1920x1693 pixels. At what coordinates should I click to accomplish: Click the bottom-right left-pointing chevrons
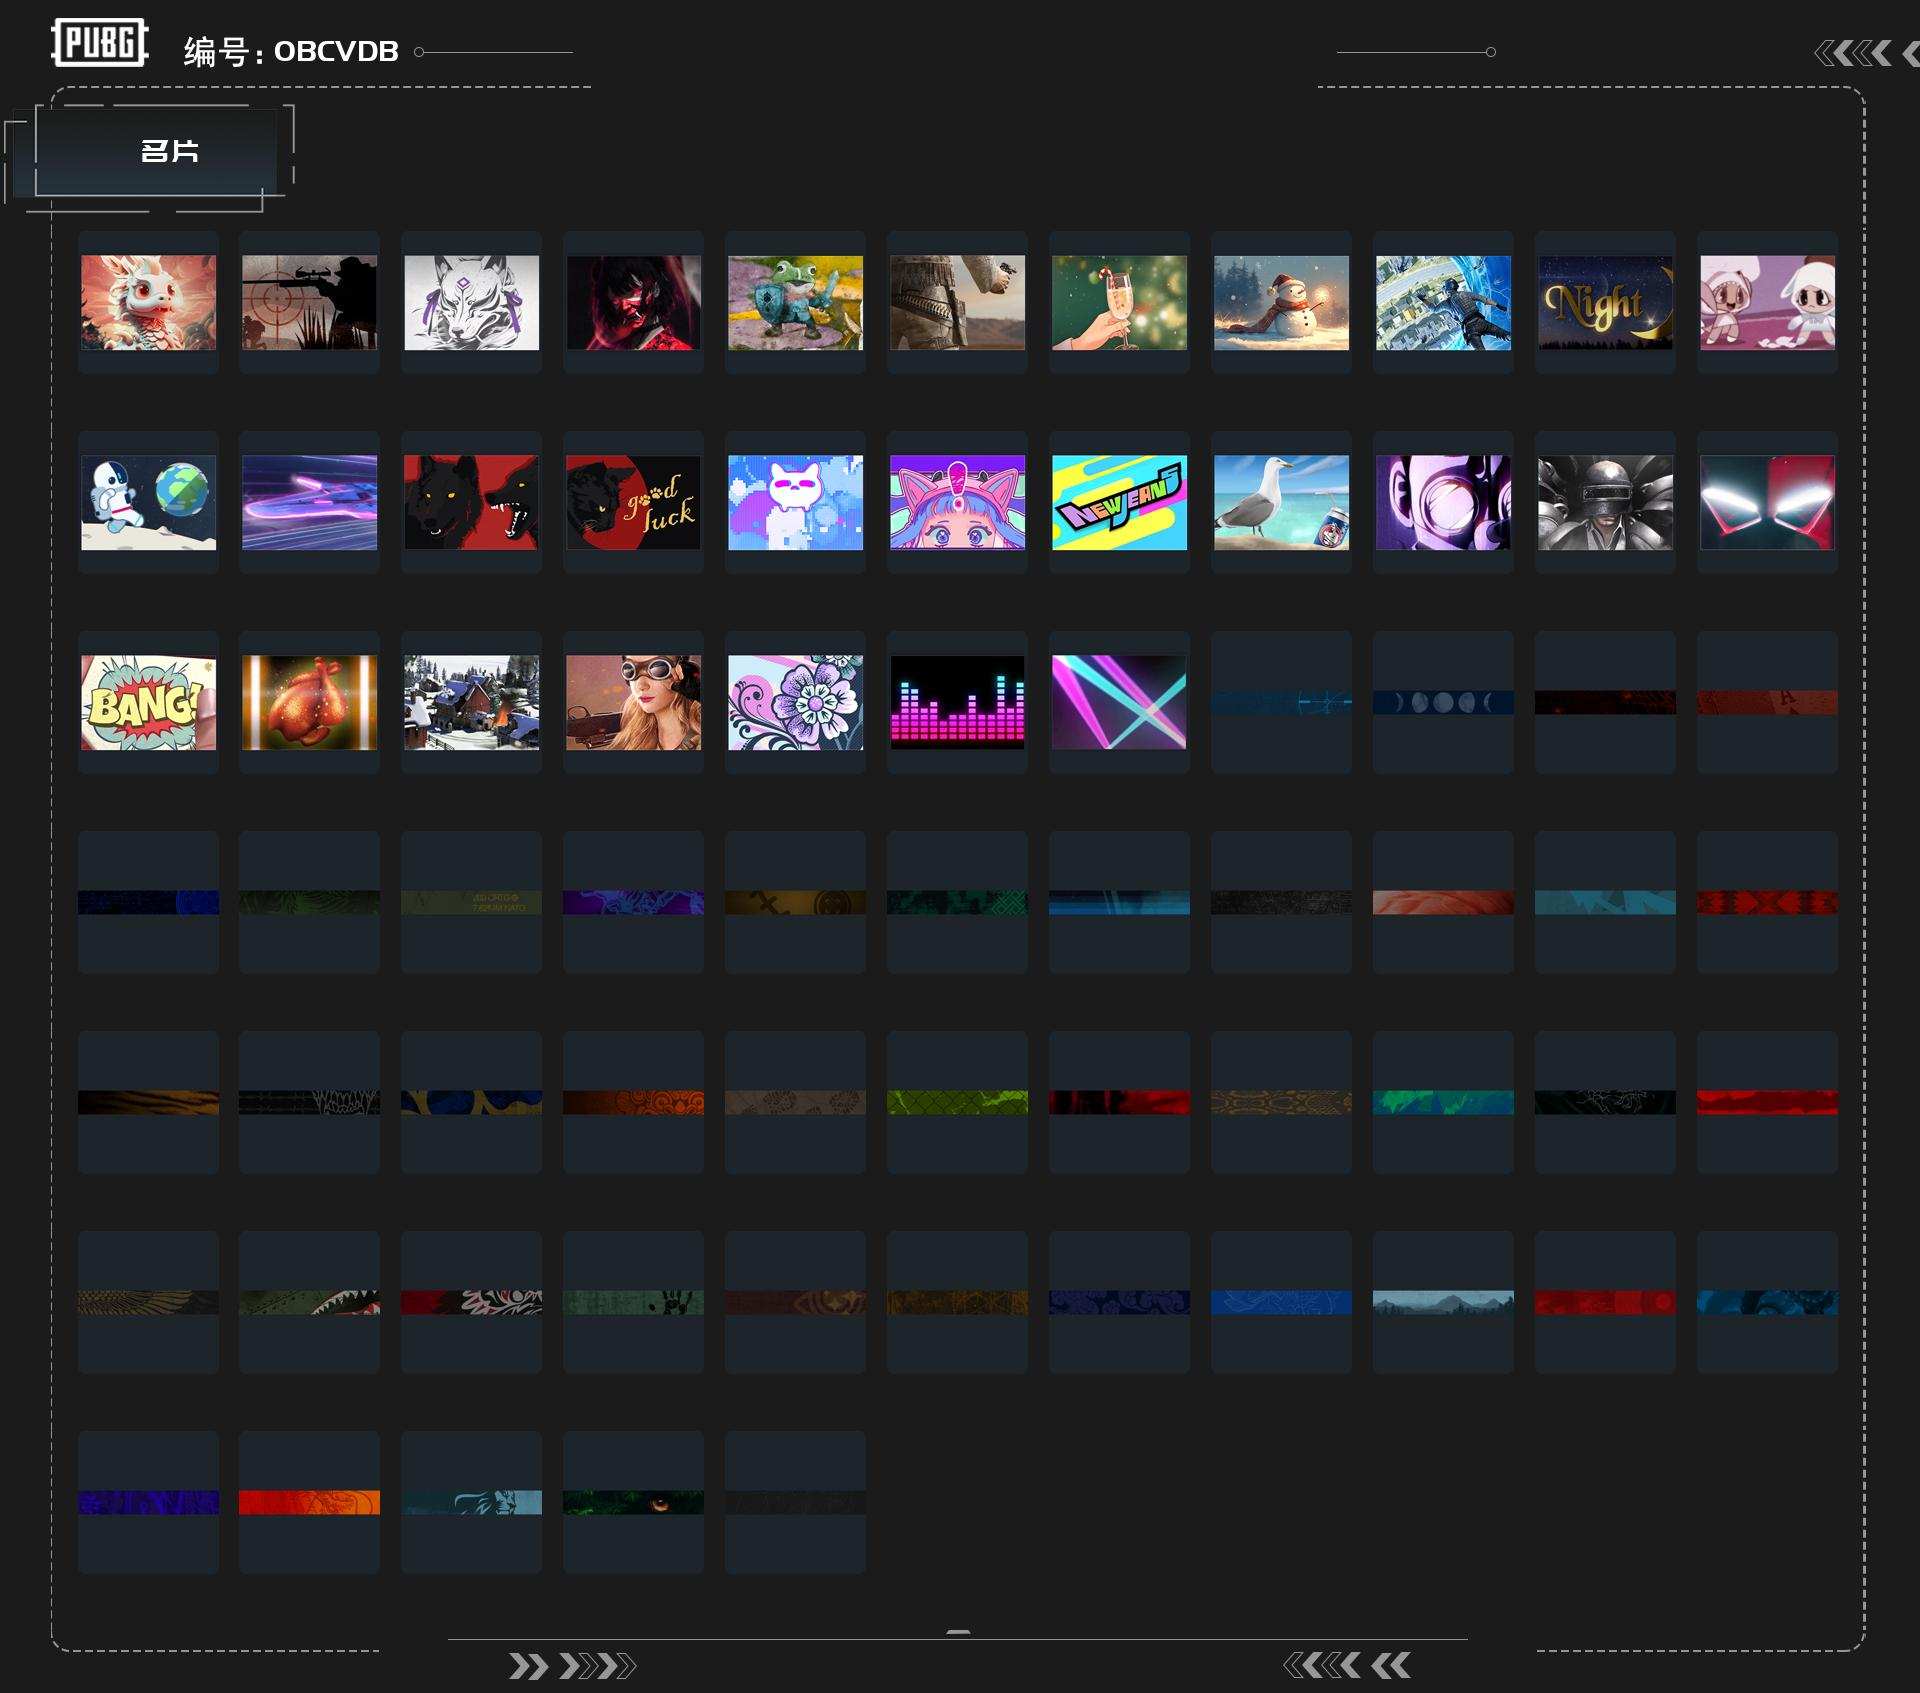[1346, 1665]
